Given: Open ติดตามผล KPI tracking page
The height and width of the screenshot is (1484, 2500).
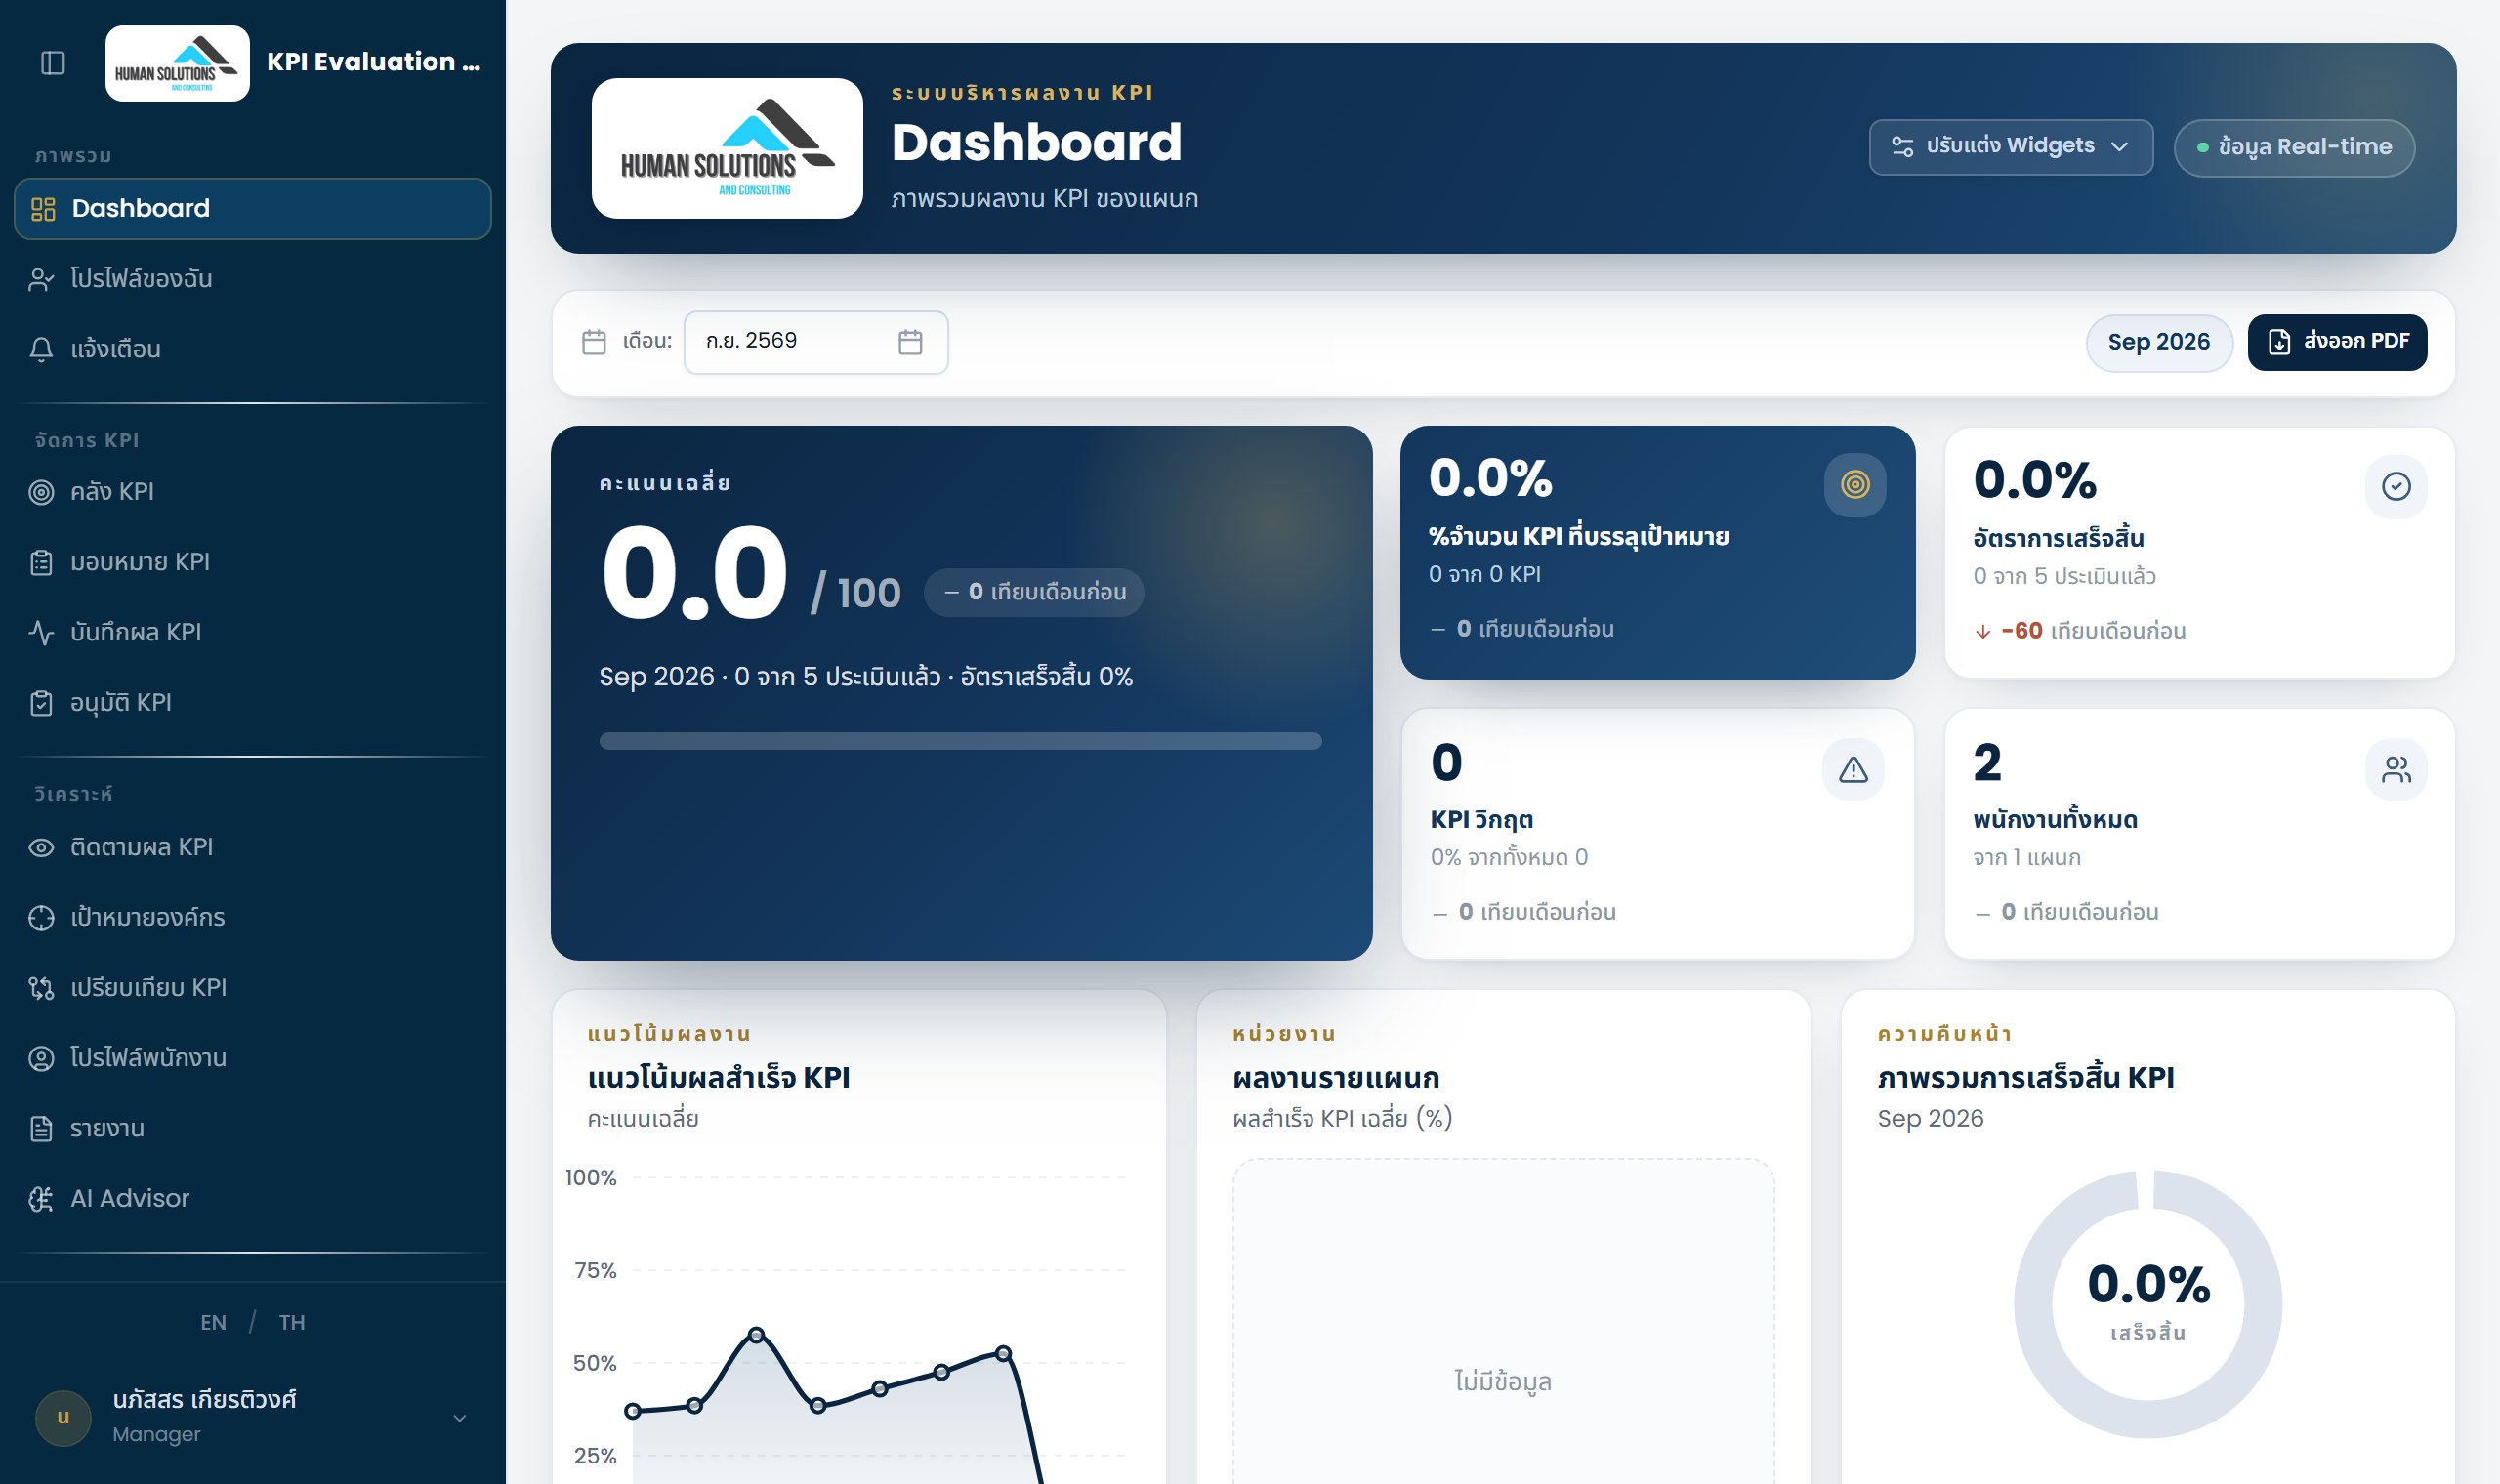Looking at the screenshot, I should point(253,847).
